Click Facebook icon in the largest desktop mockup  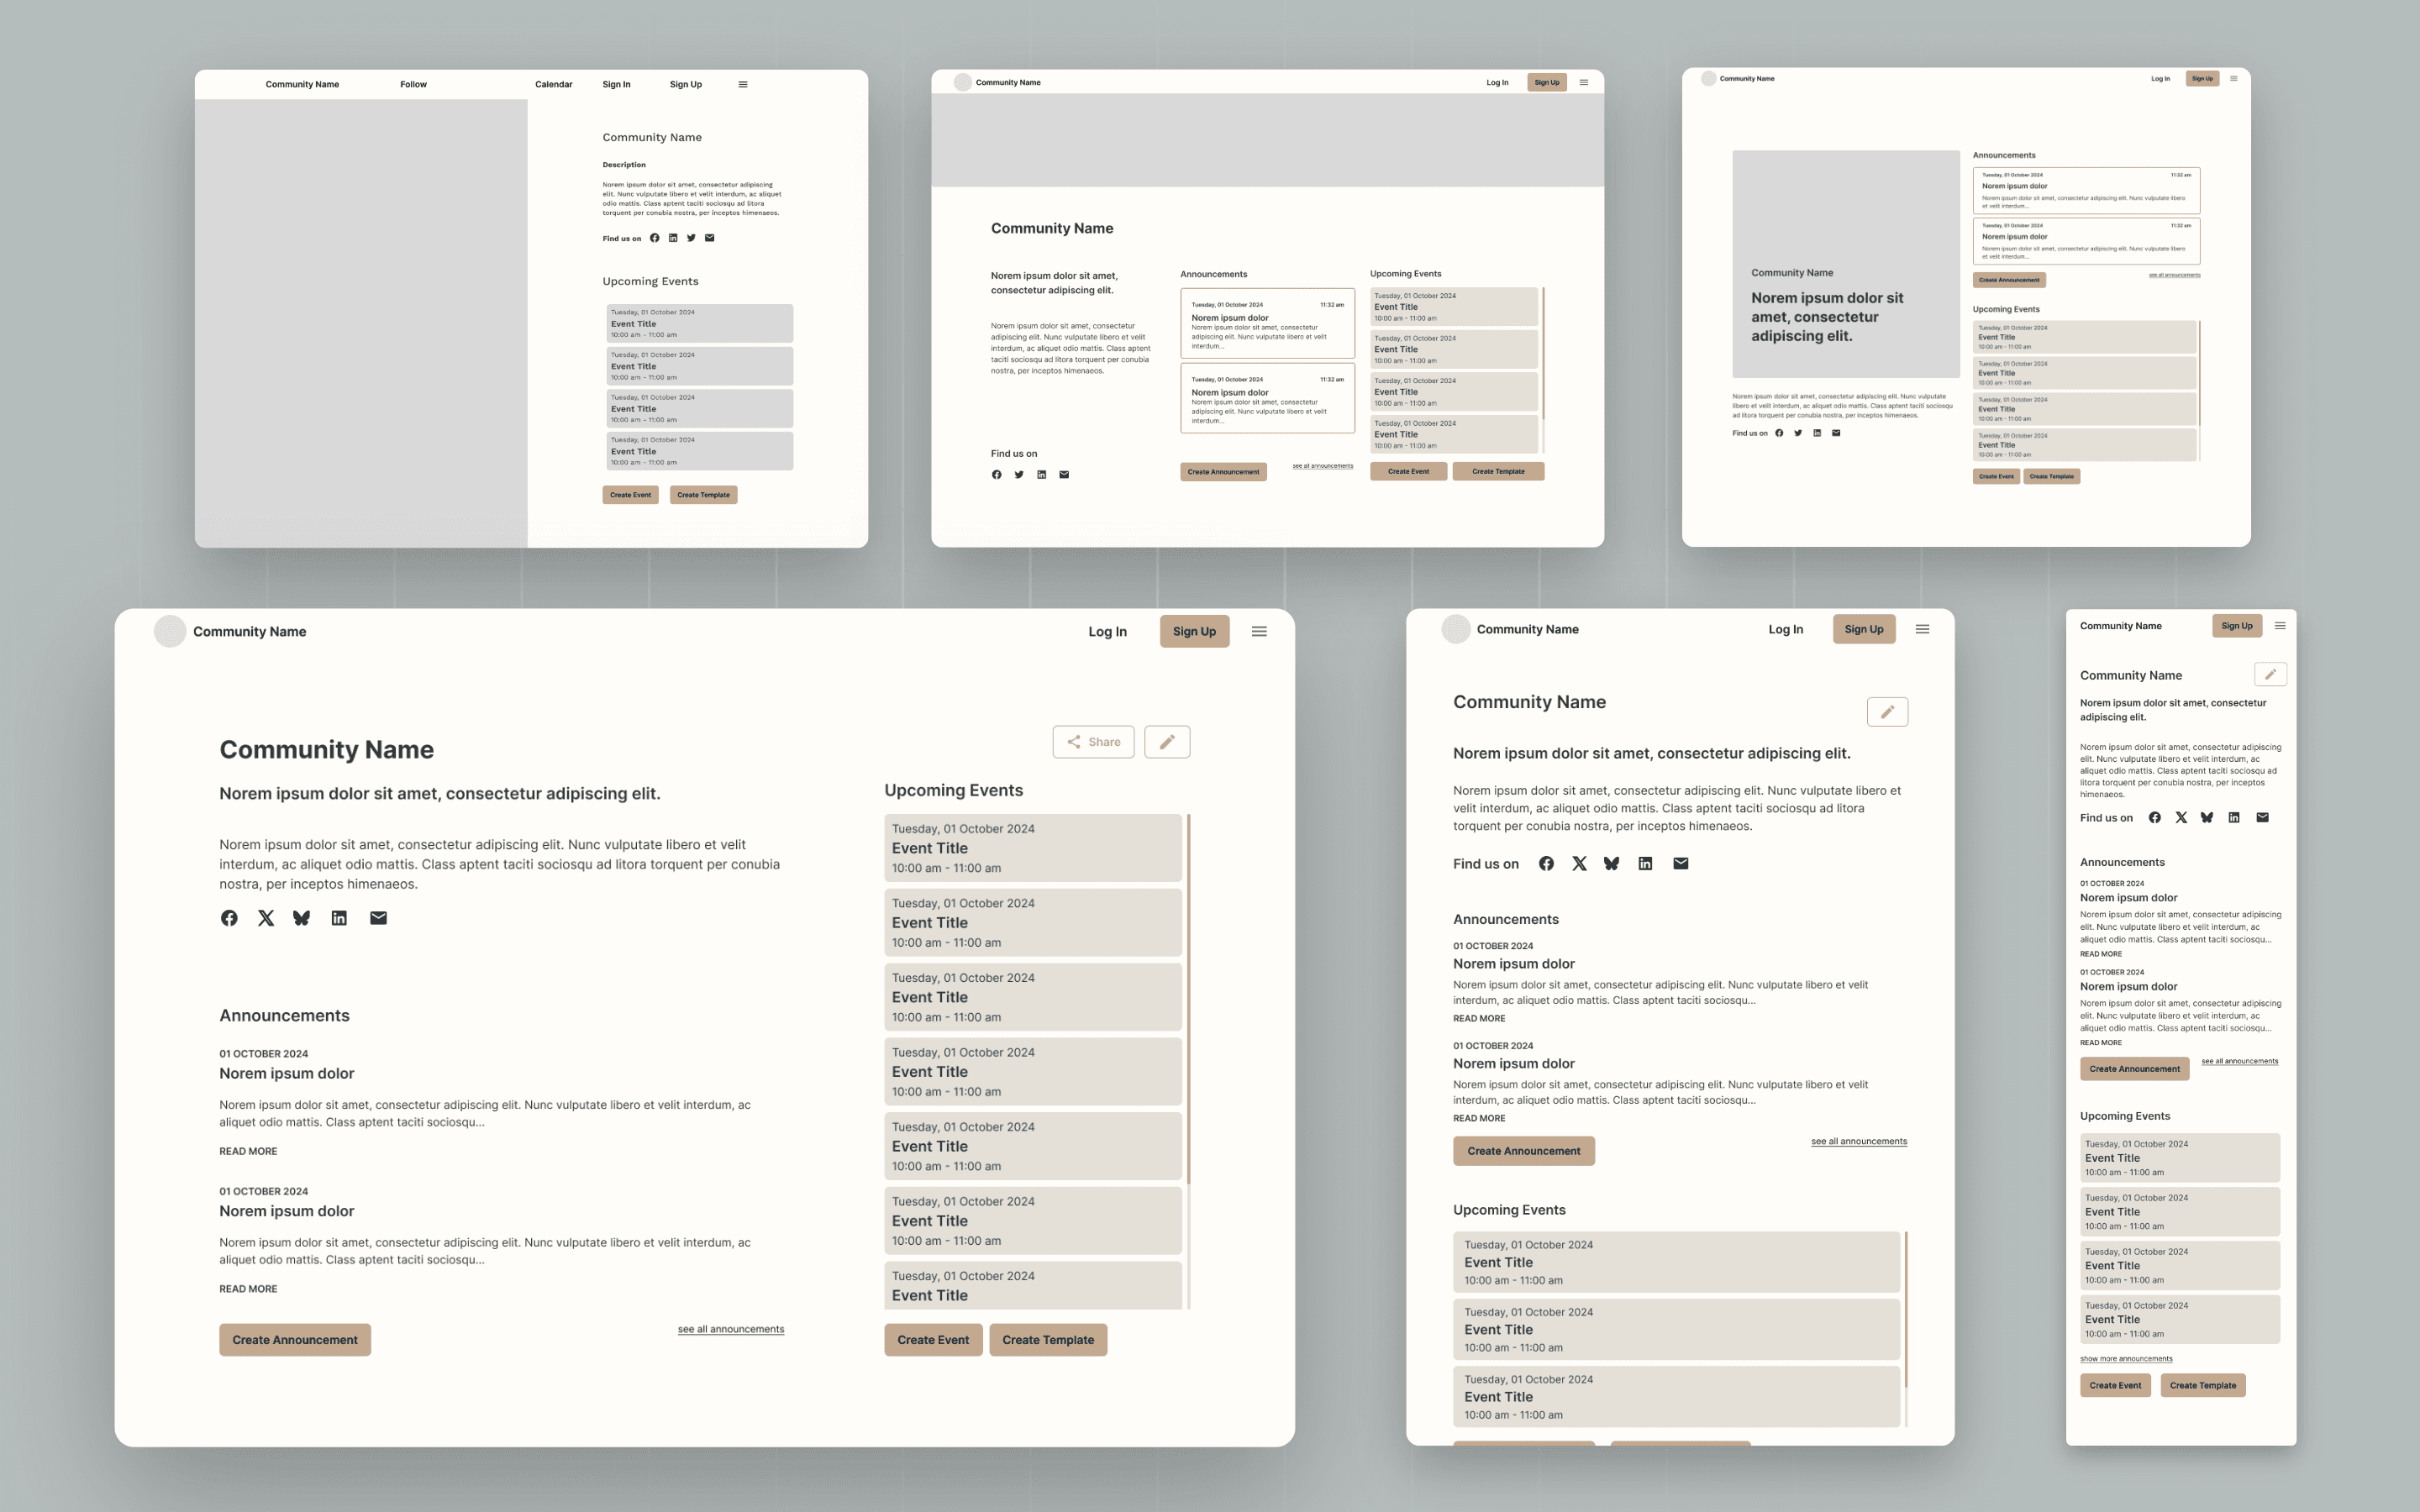pyautogui.click(x=229, y=918)
